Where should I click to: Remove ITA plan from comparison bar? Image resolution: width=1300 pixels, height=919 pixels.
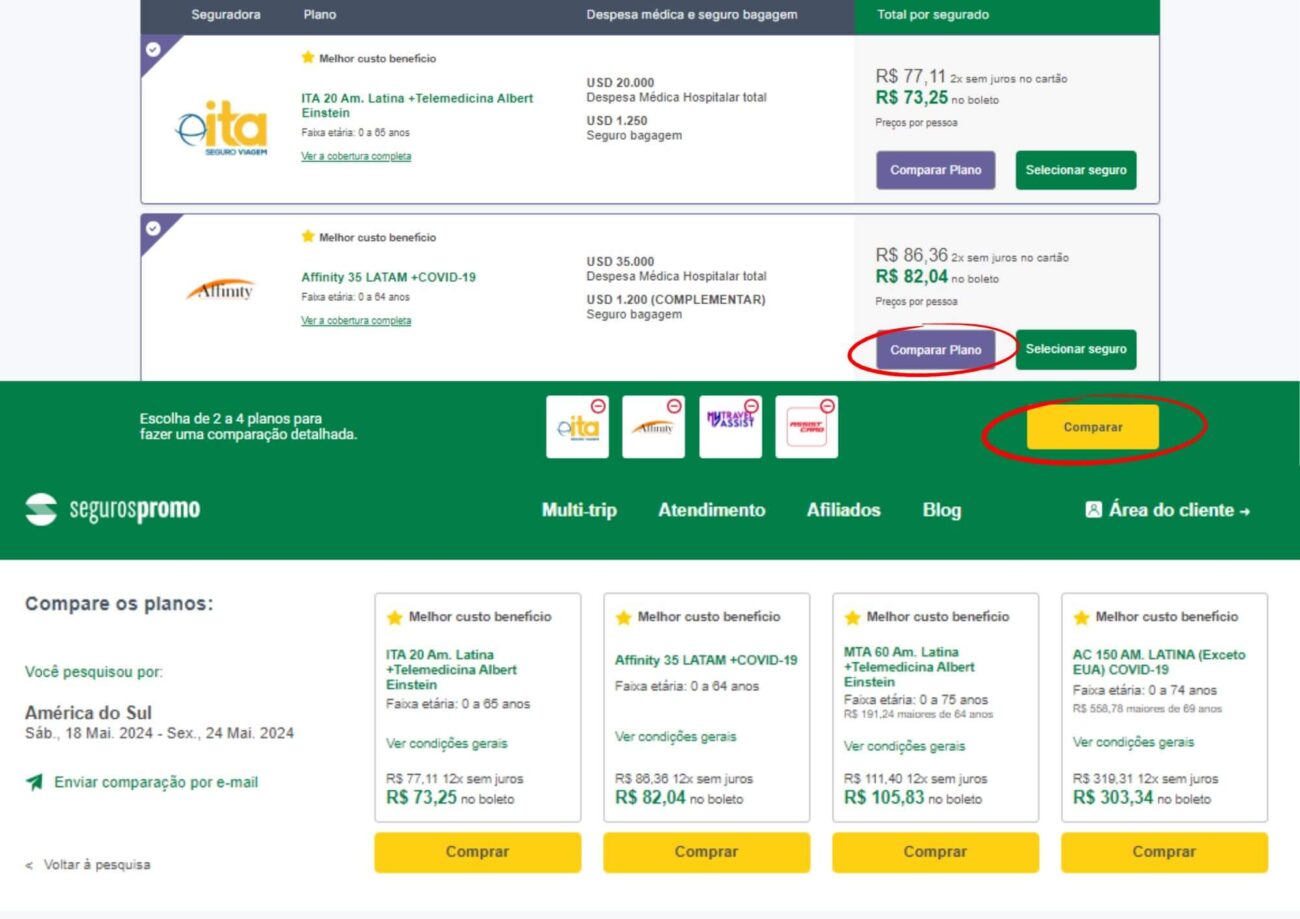[598, 406]
